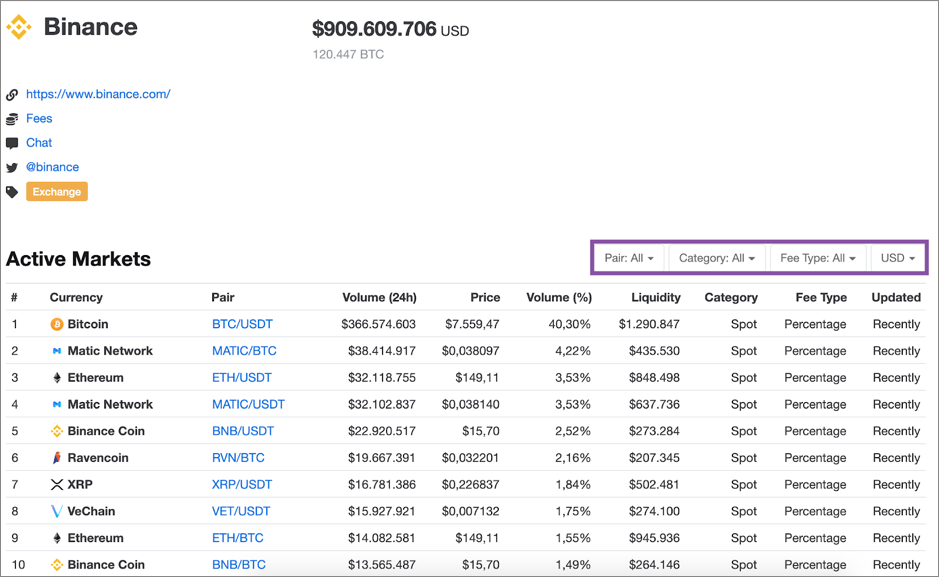This screenshot has width=939, height=577.
Task: Click the Fee Type column header
Action: tap(821, 297)
